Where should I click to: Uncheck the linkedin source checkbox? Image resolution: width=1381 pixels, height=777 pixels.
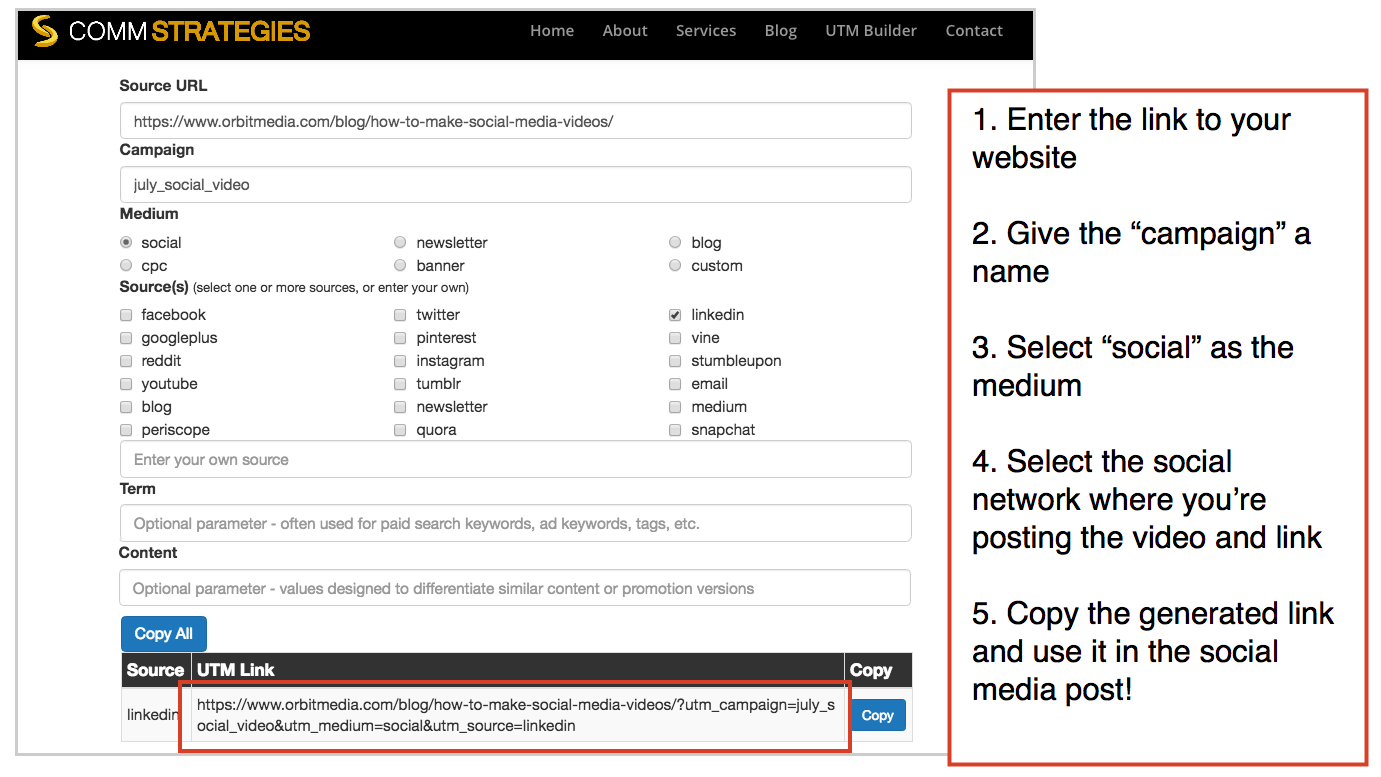point(675,315)
